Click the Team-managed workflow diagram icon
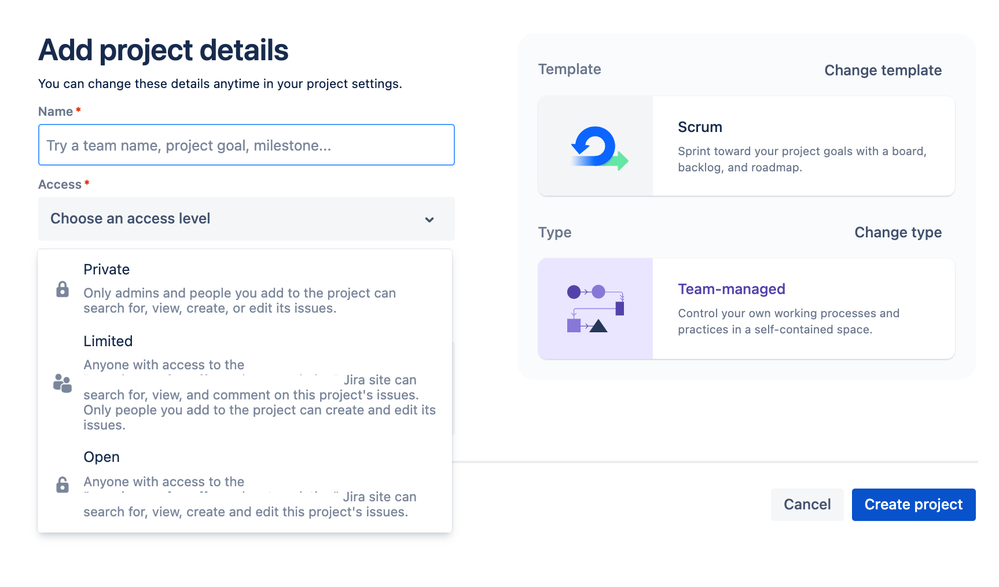Viewport: 999px width, 587px height. pyautogui.click(x=595, y=308)
